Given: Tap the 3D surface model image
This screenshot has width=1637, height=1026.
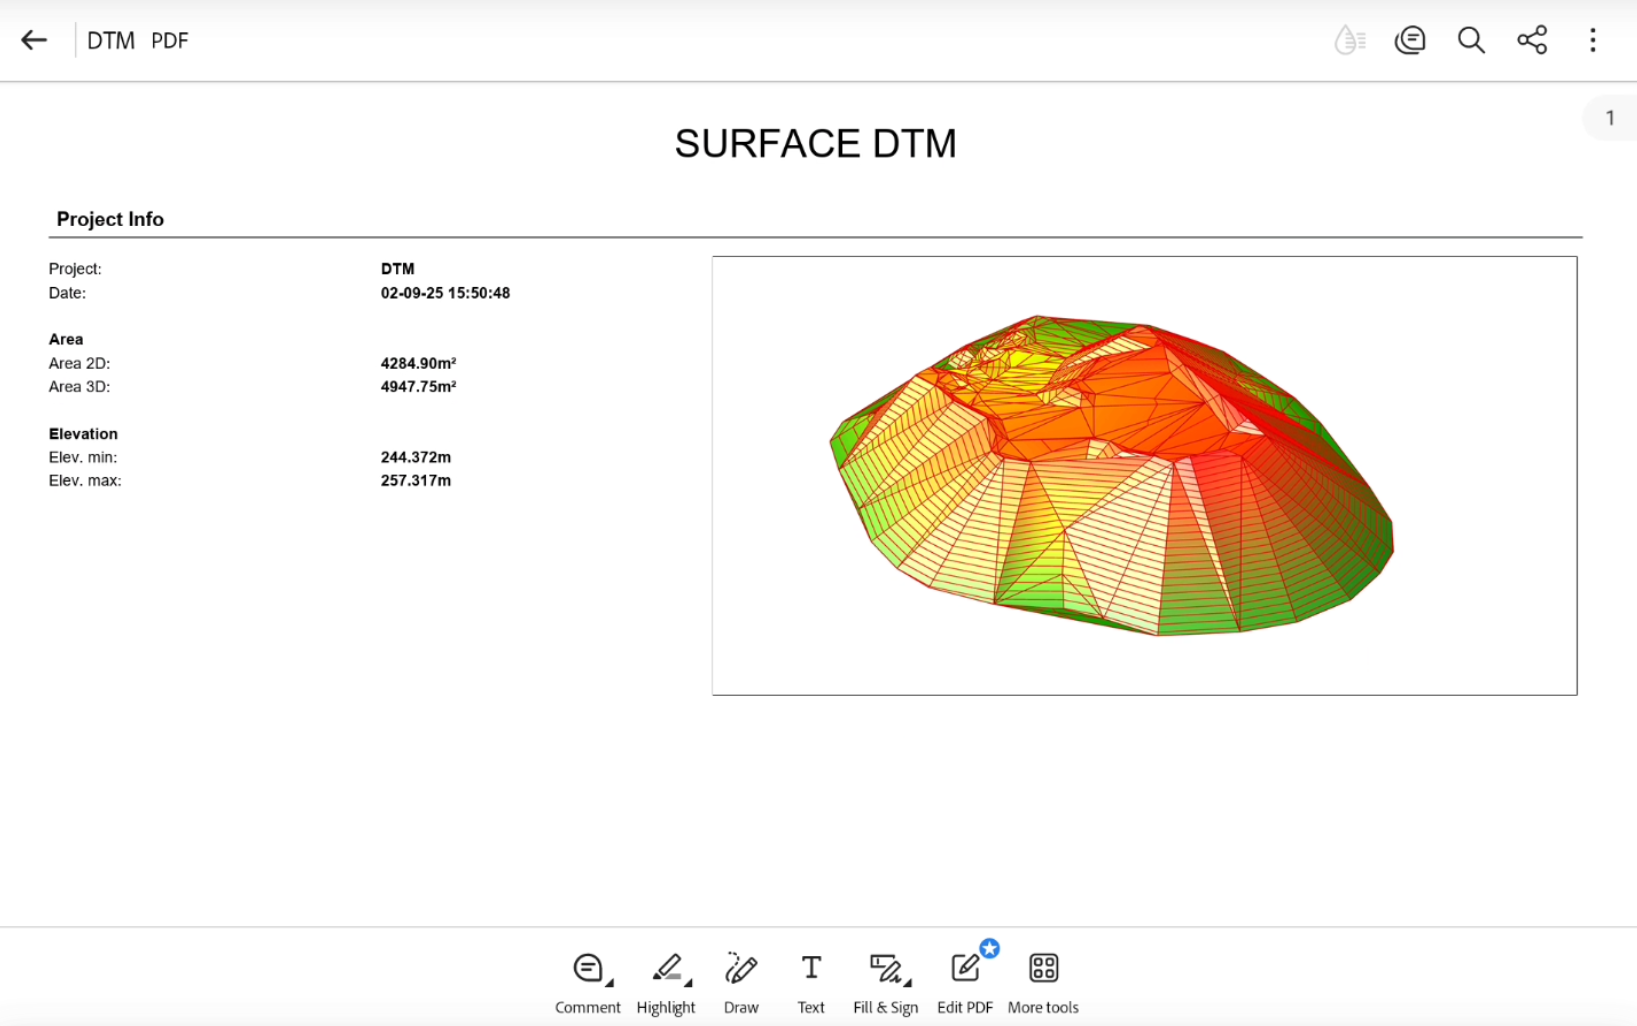Looking at the screenshot, I should tap(1112, 476).
